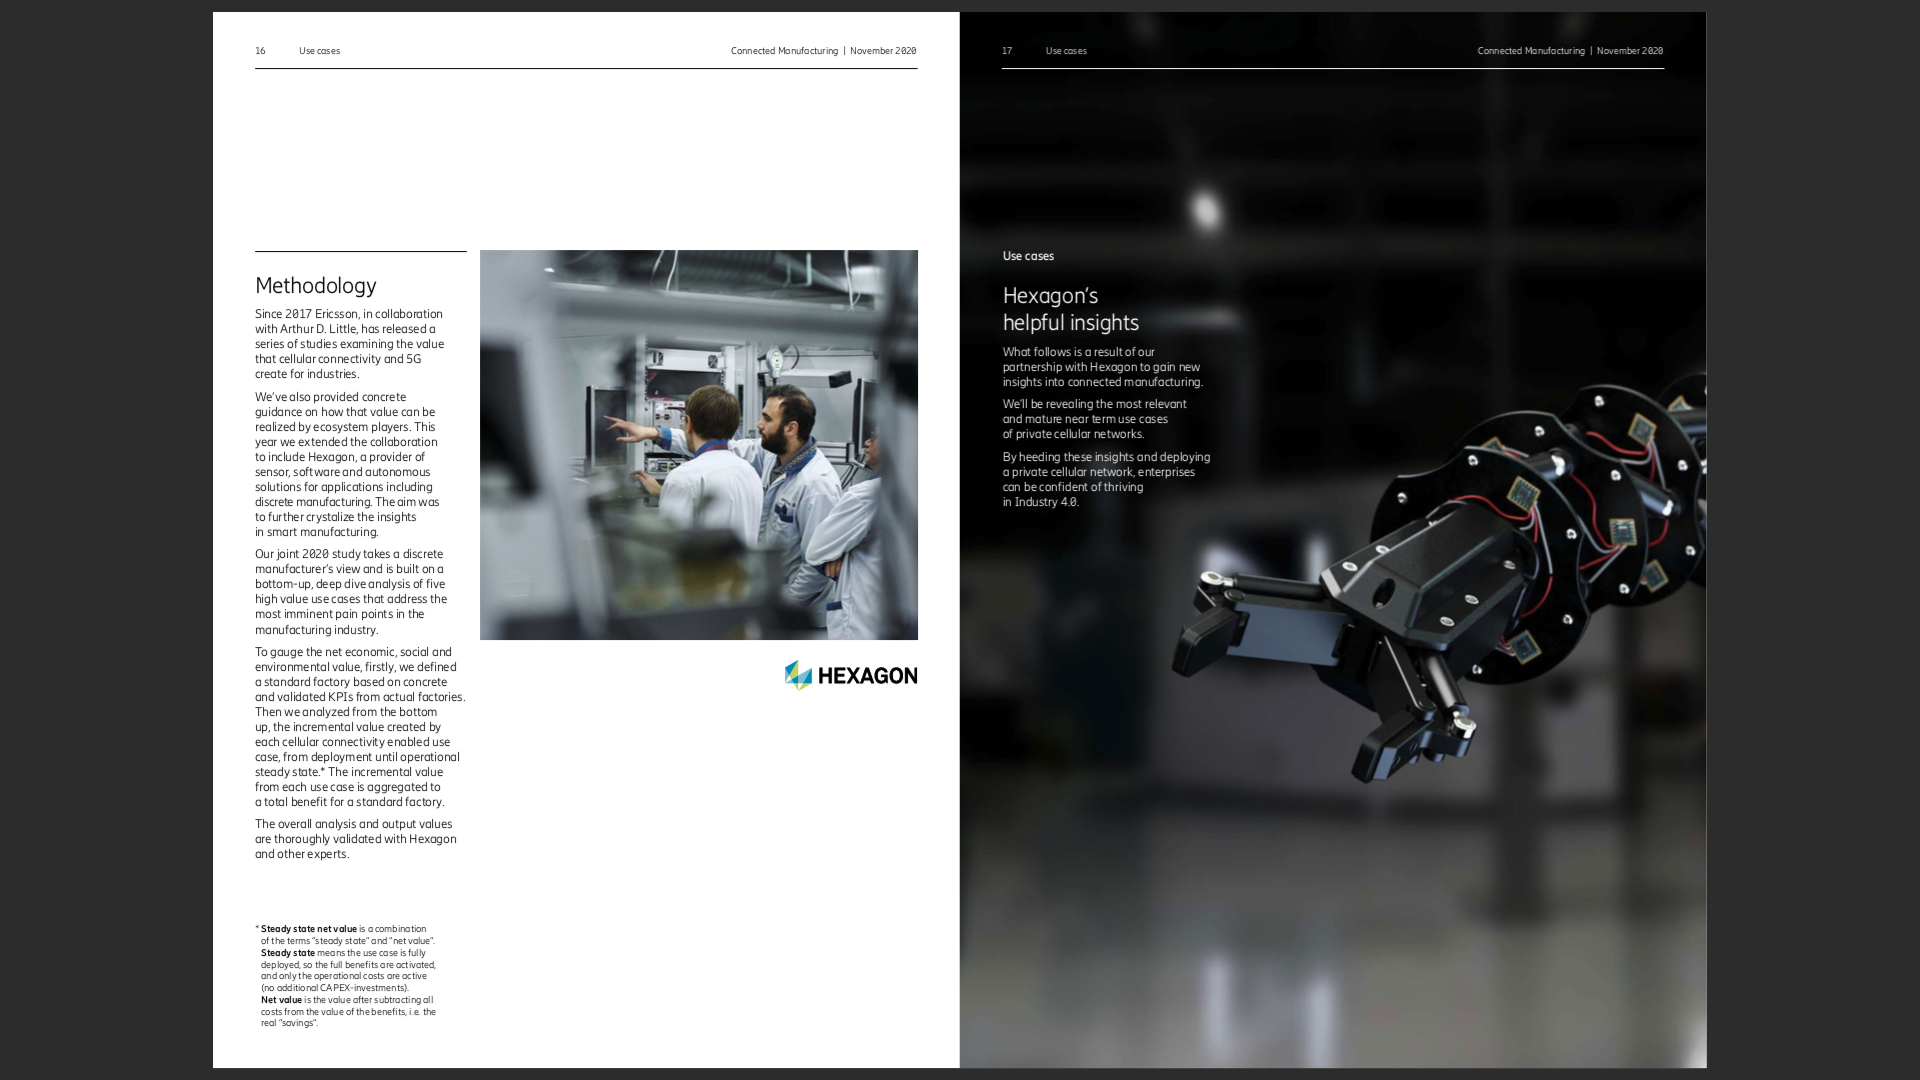
Task: Click "Use cases" header label on page 16
Action: pos(319,51)
